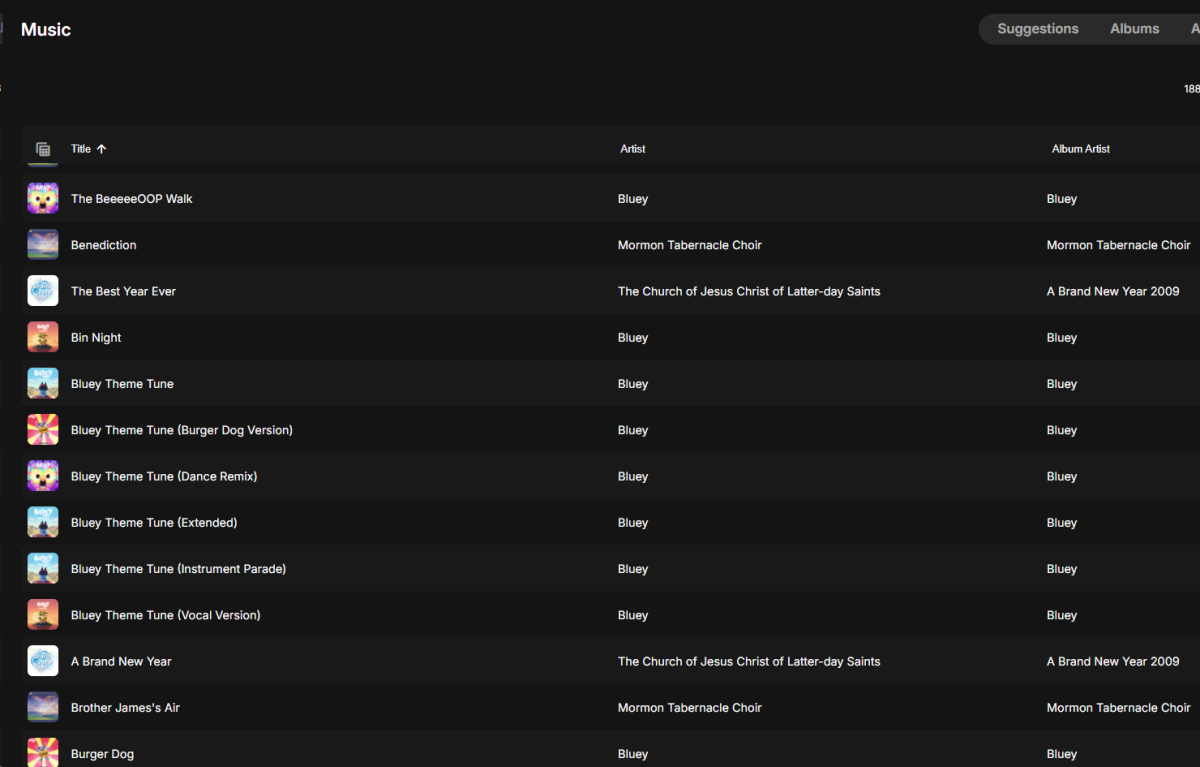Select the track Bluey Theme Tune
Viewport: 1200px width, 767px height.
tap(122, 383)
